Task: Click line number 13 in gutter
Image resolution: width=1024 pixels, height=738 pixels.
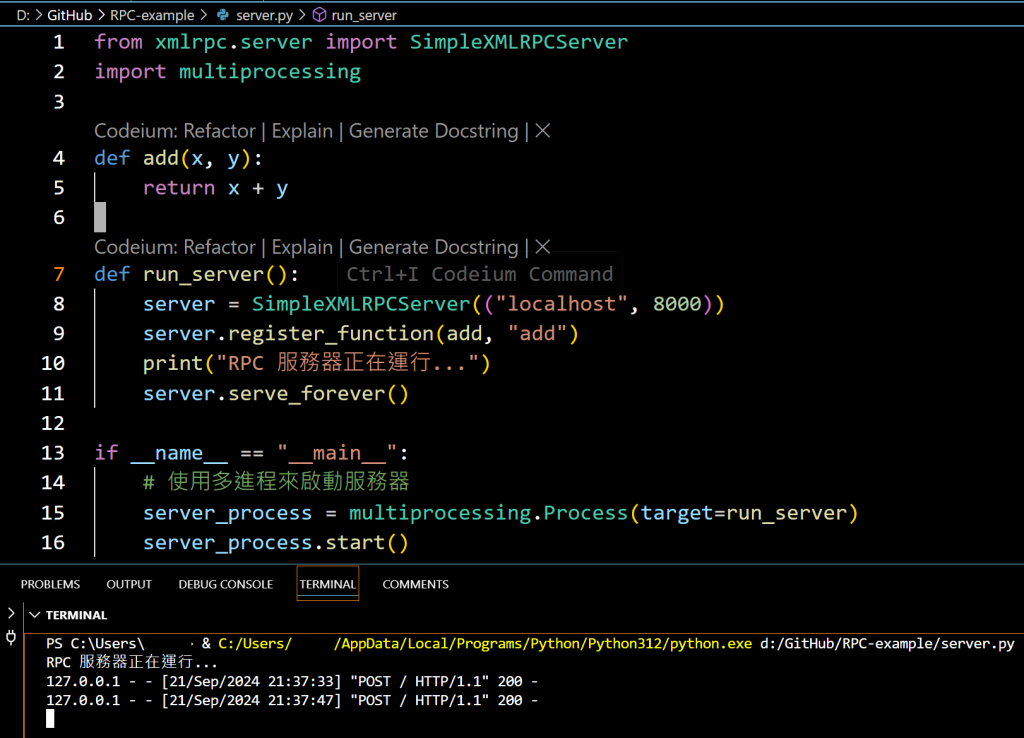Action: point(53,453)
